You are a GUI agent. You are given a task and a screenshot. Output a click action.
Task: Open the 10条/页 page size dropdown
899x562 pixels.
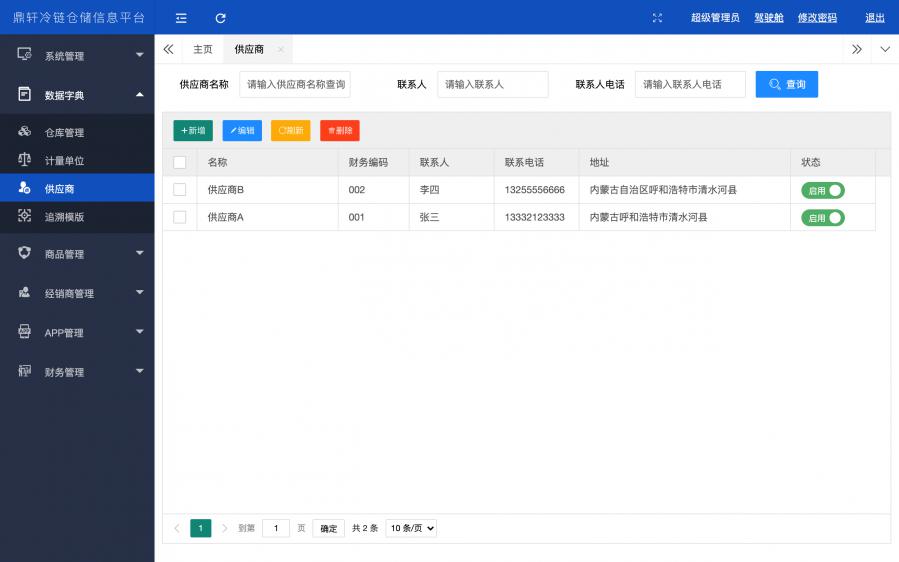[x=411, y=528]
